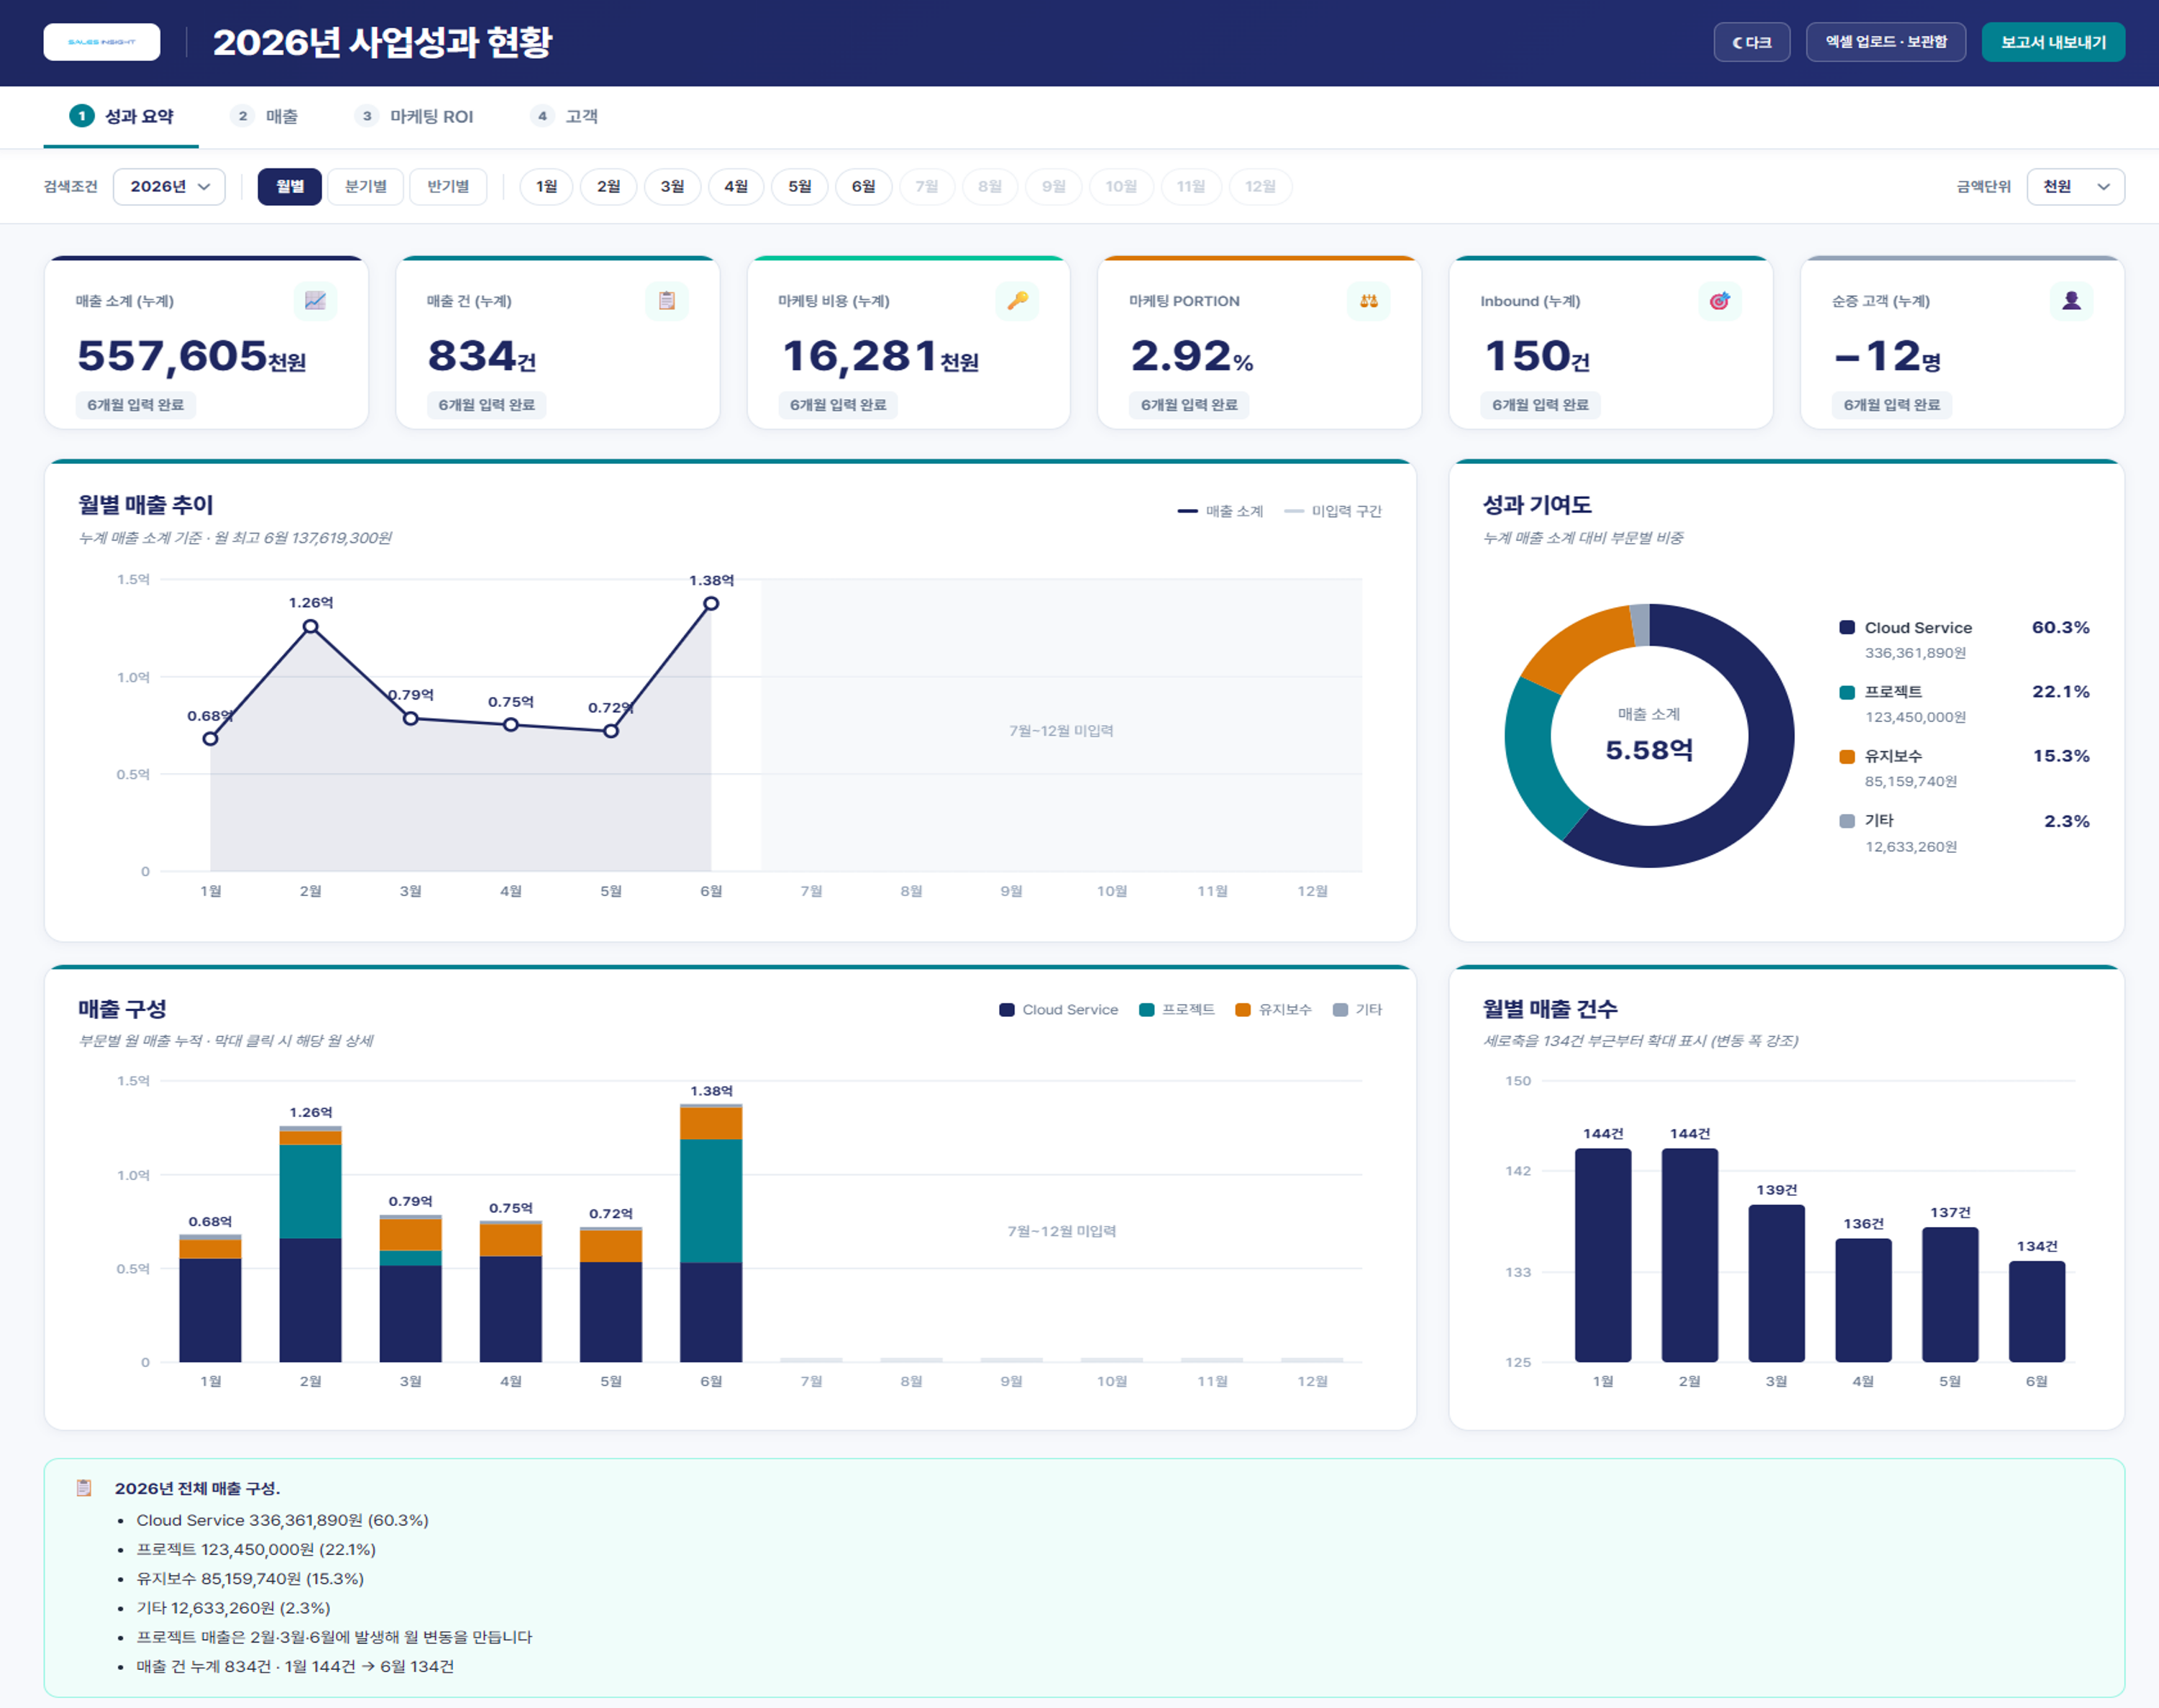Click the key icon on 마케팅 비용 card
Screen dimensions: 2159x1708
click(x=1018, y=301)
